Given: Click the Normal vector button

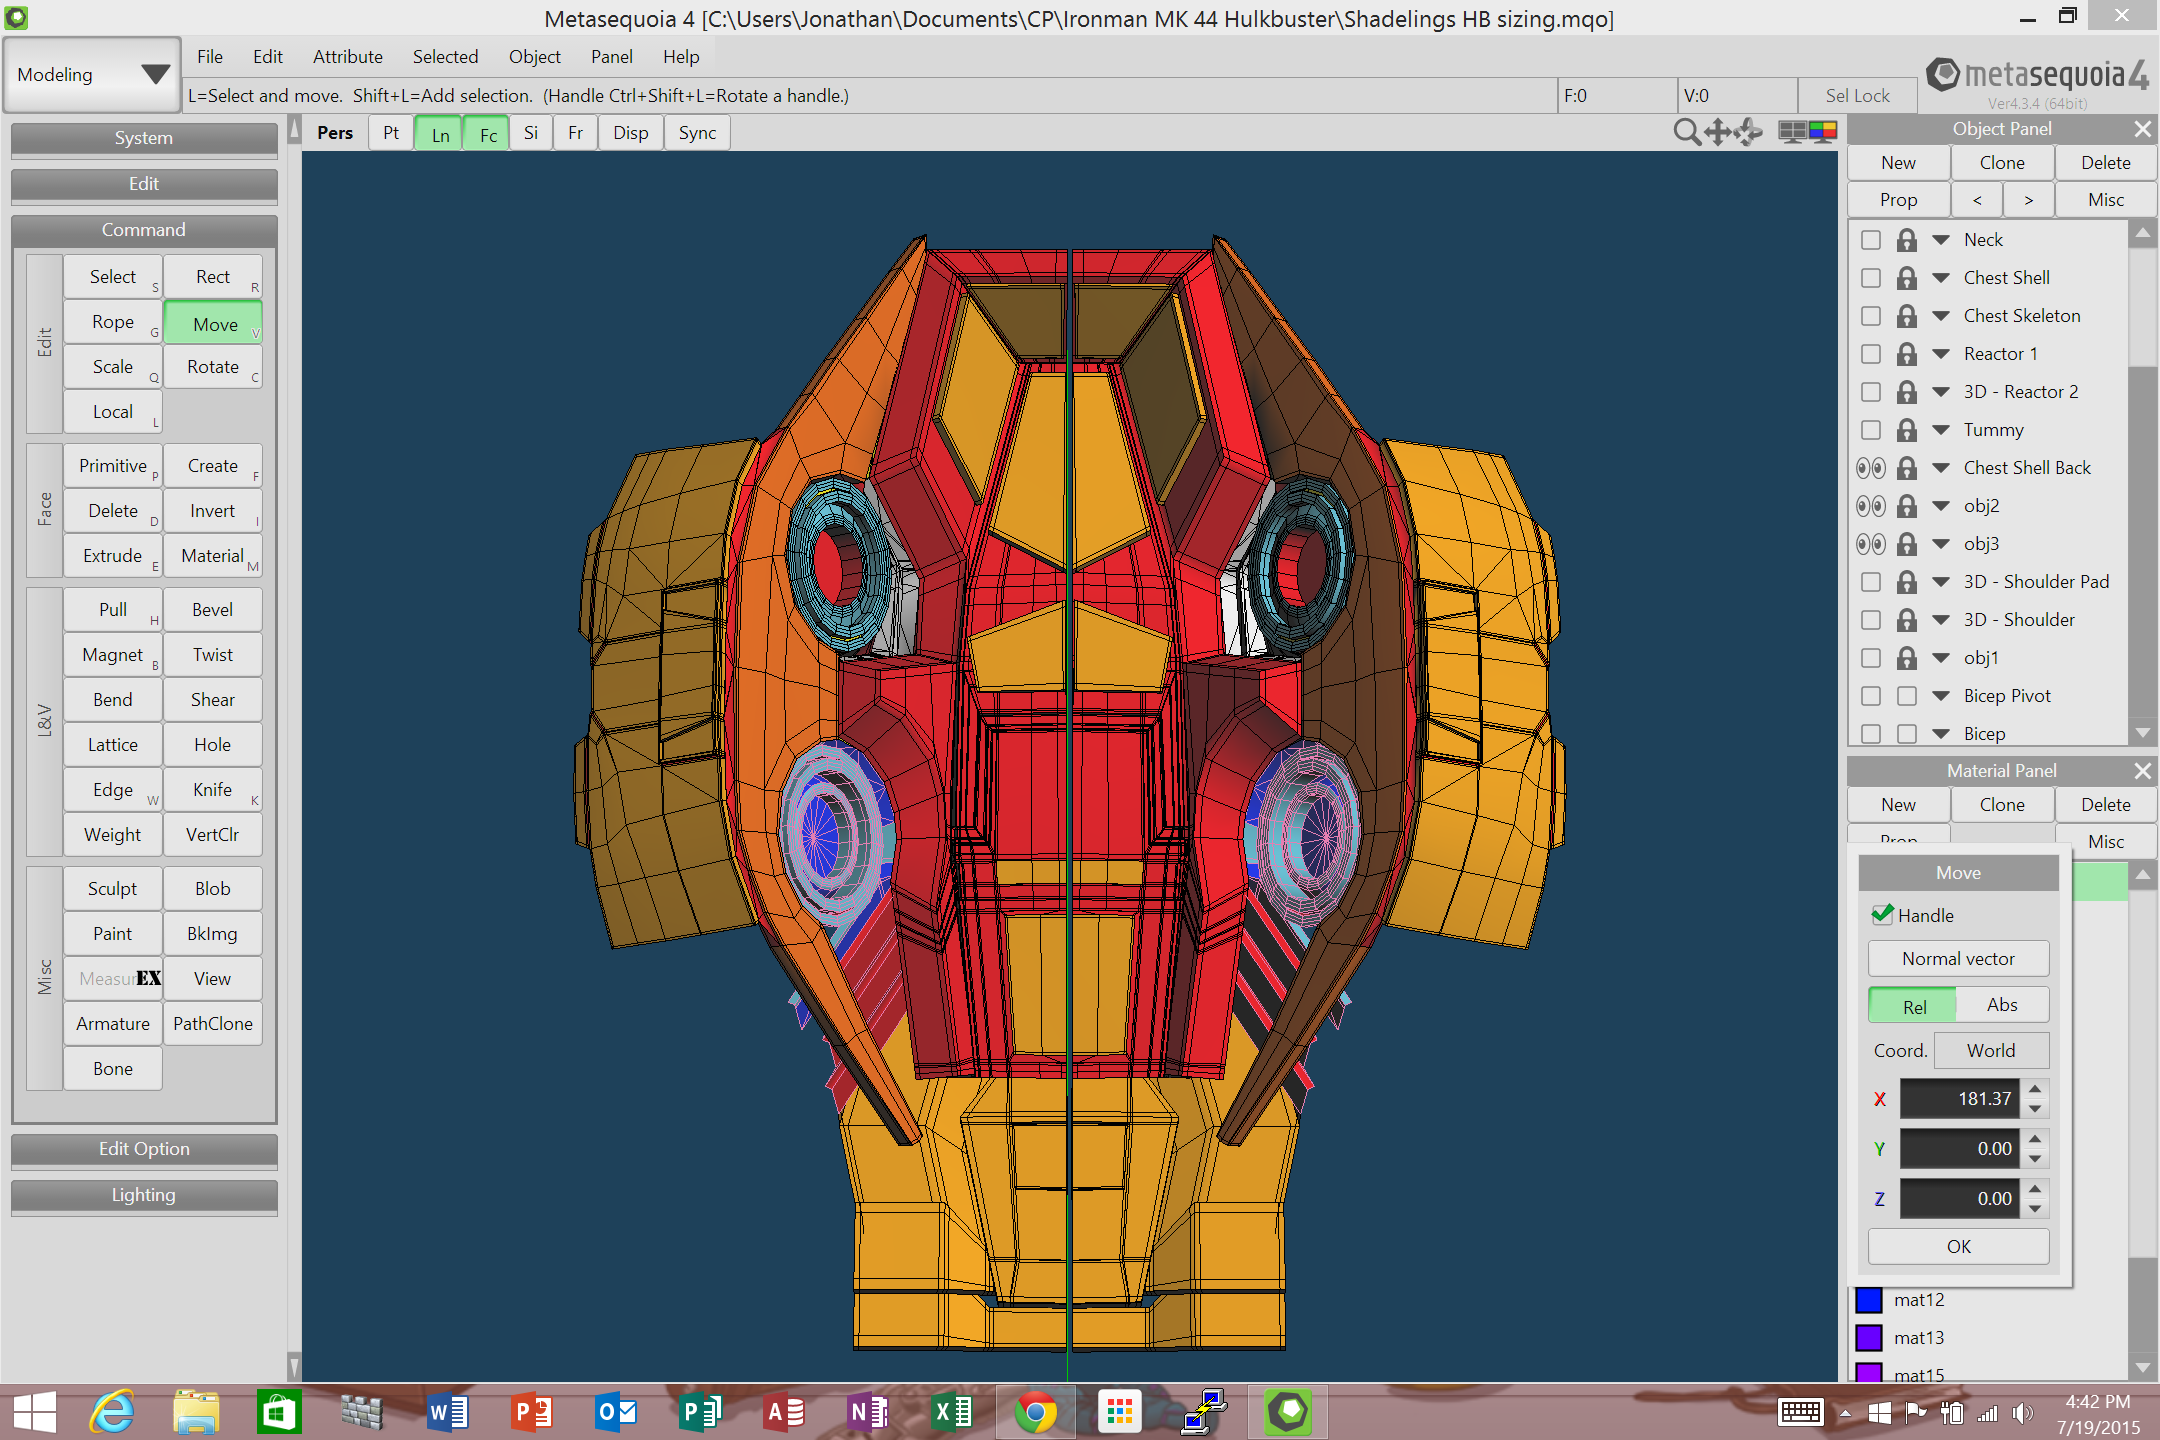Looking at the screenshot, I should 1958,959.
